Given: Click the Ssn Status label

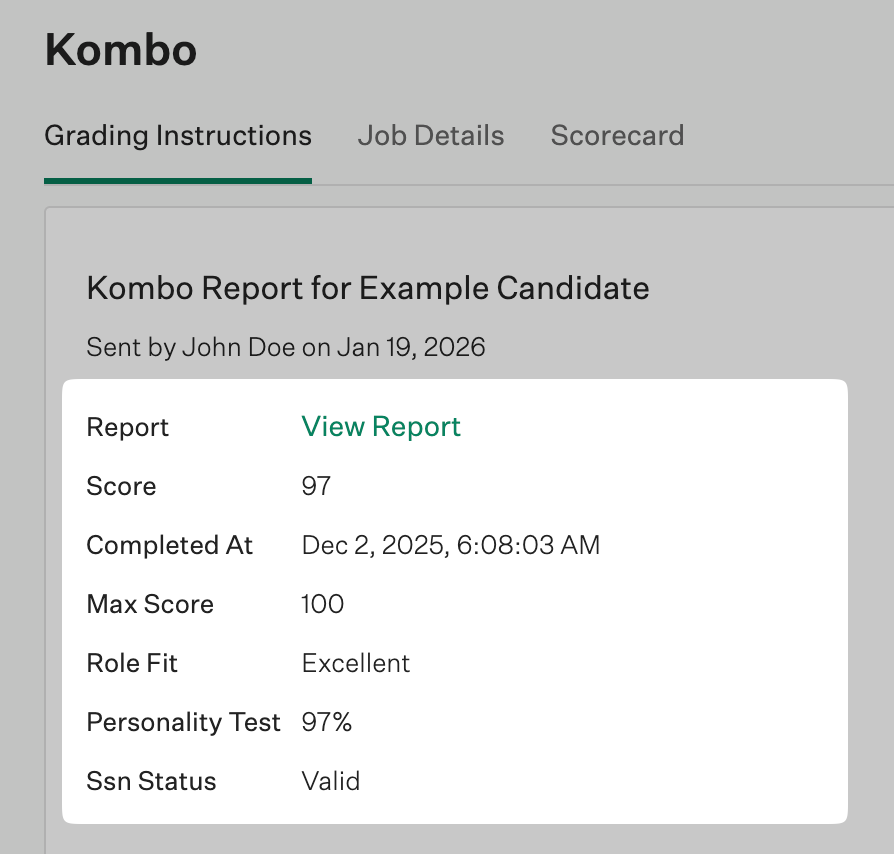Looking at the screenshot, I should 152,782.
